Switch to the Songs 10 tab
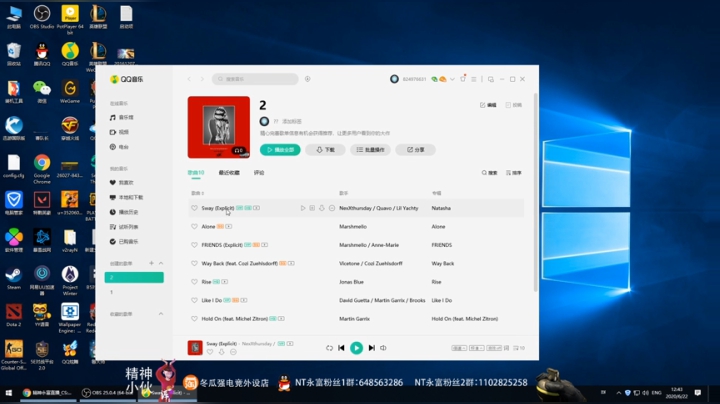The height and width of the screenshot is (404, 720). coord(196,173)
